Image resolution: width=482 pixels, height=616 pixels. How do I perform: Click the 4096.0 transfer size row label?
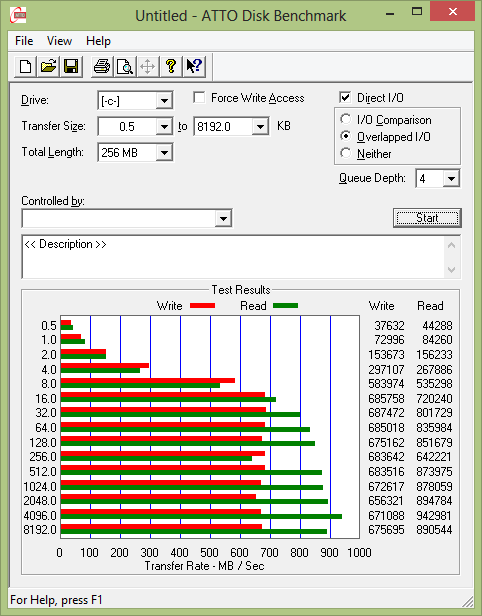coord(40,515)
